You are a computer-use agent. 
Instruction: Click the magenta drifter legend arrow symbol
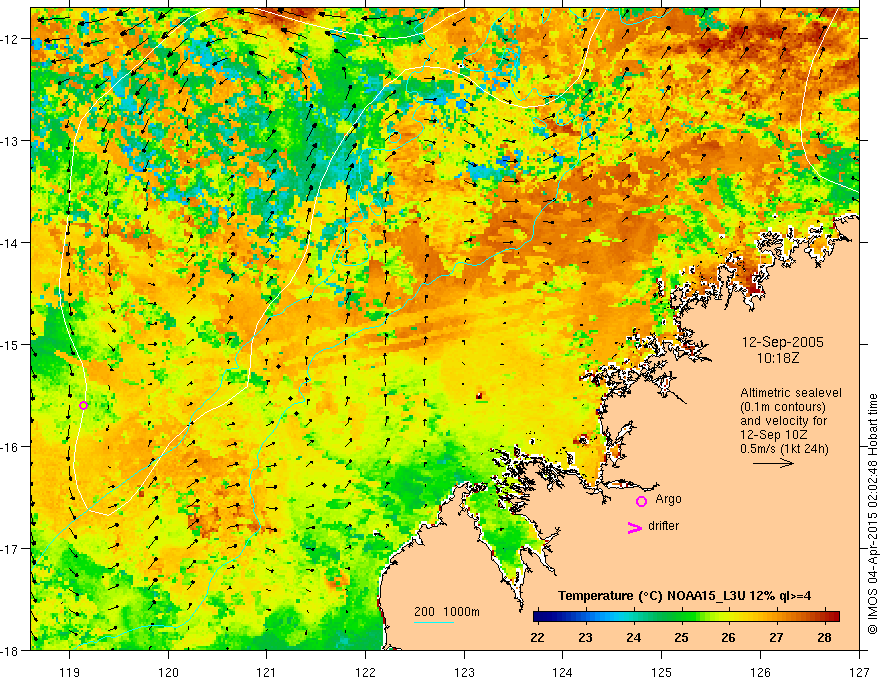click(634, 527)
